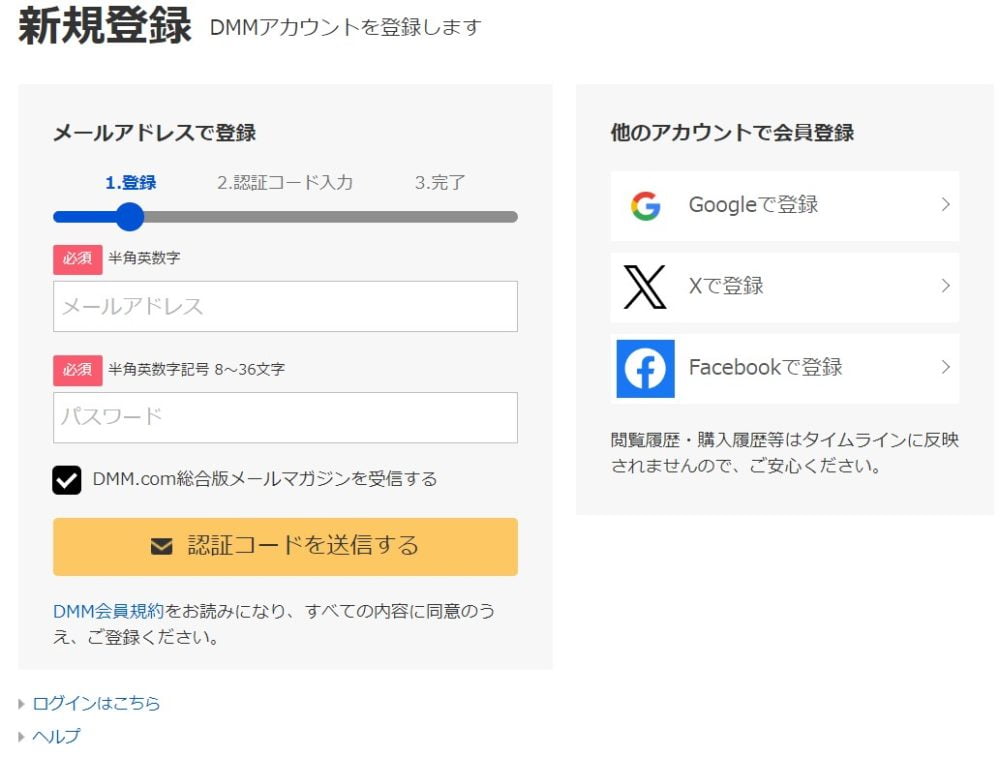This screenshot has height=758, width=1000.
Task: Click the arrow icon beside ログインはこちら
Action: click(x=20, y=703)
